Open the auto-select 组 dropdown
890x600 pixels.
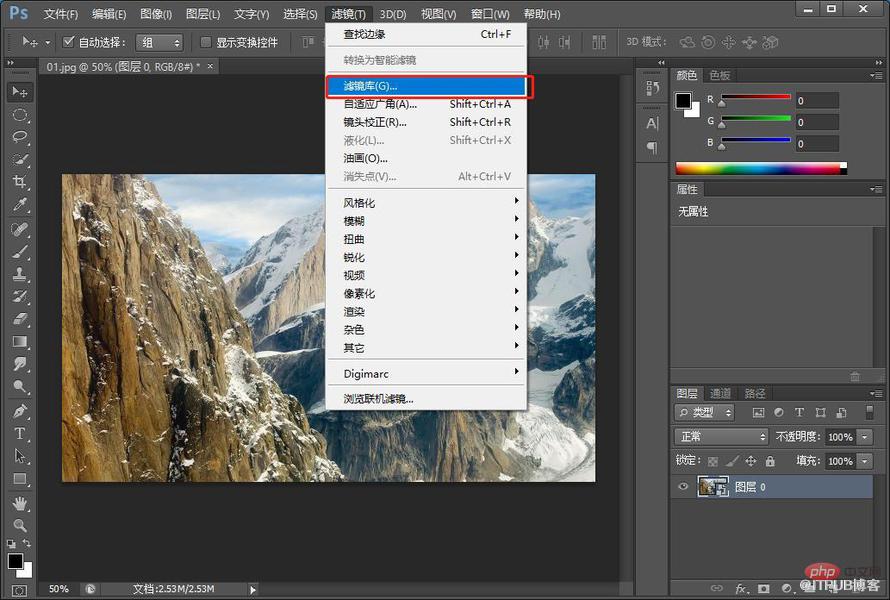(159, 43)
